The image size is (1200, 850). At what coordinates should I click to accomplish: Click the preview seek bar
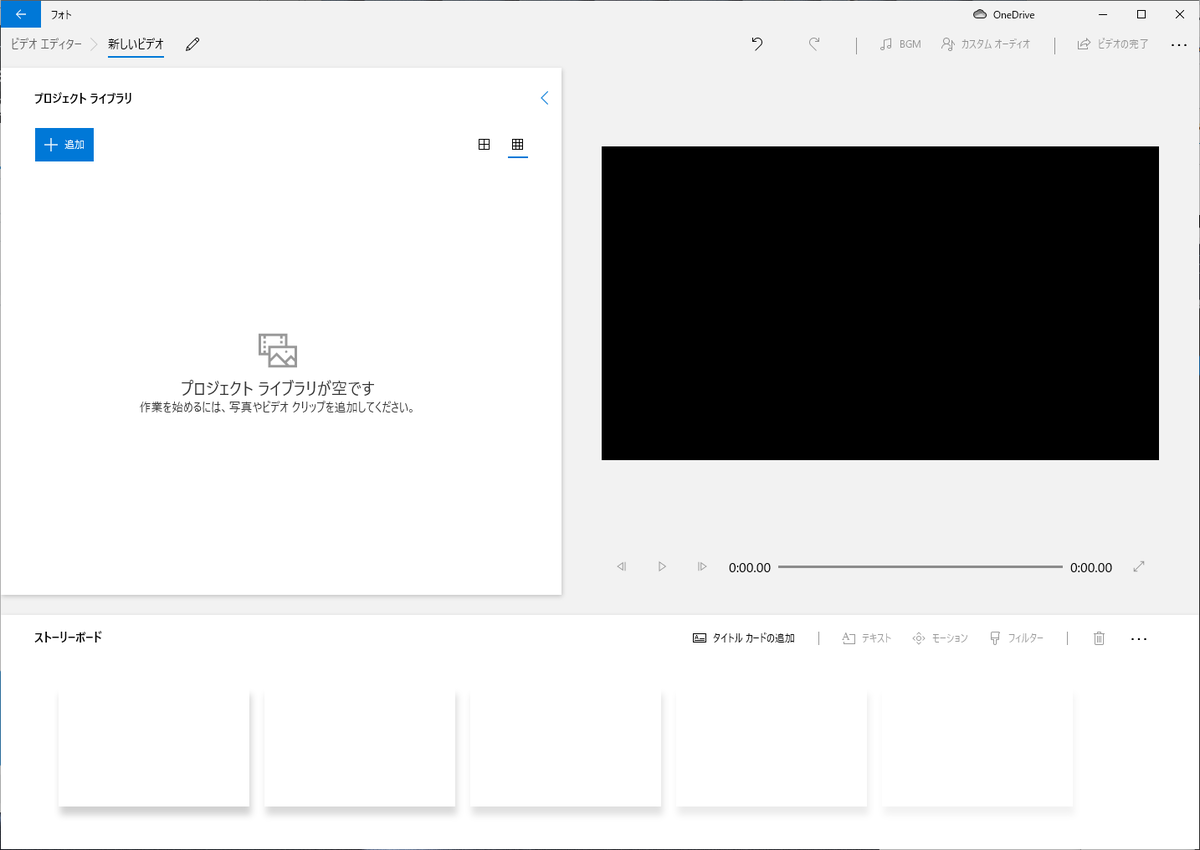[920, 567]
